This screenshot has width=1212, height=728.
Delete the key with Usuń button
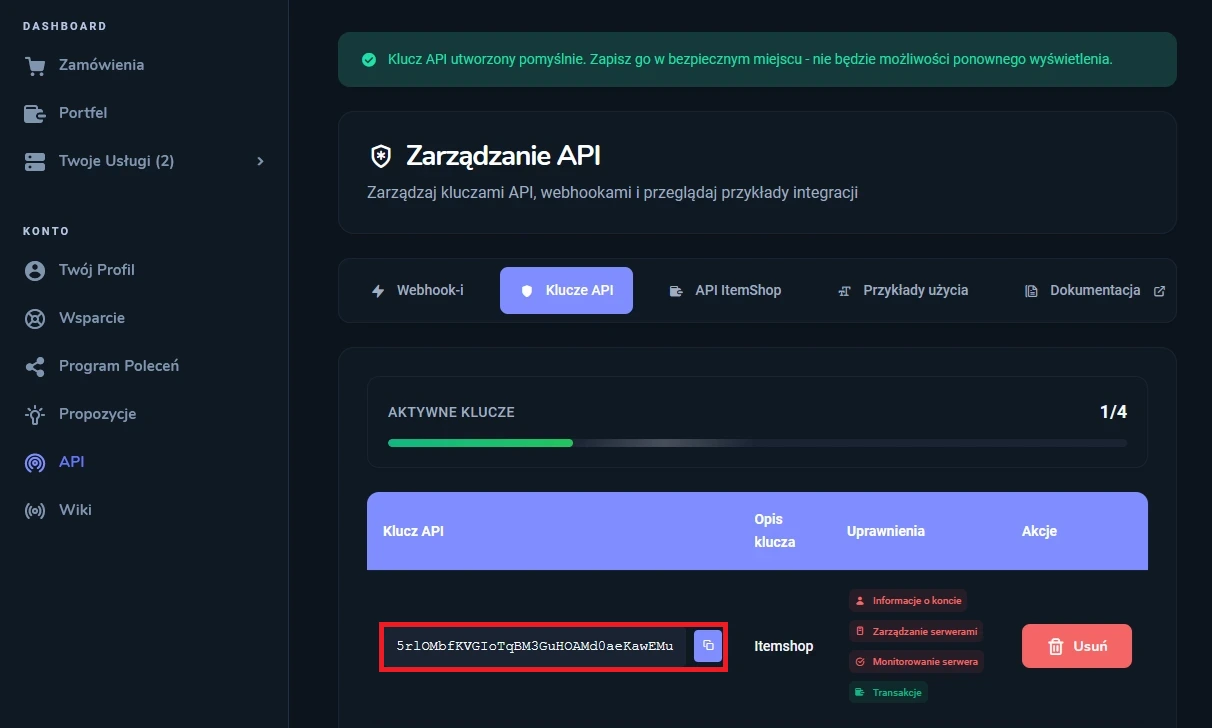coord(1076,646)
